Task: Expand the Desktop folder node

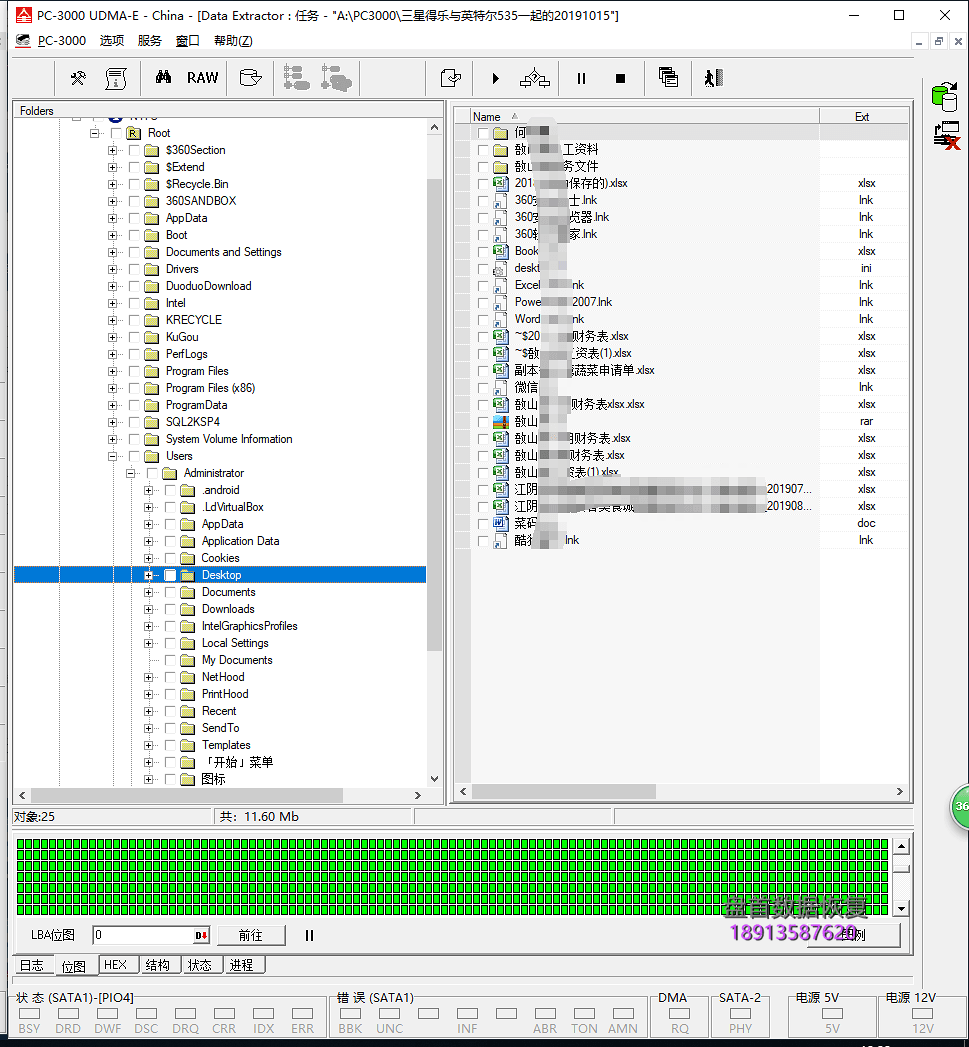Action: coord(148,576)
